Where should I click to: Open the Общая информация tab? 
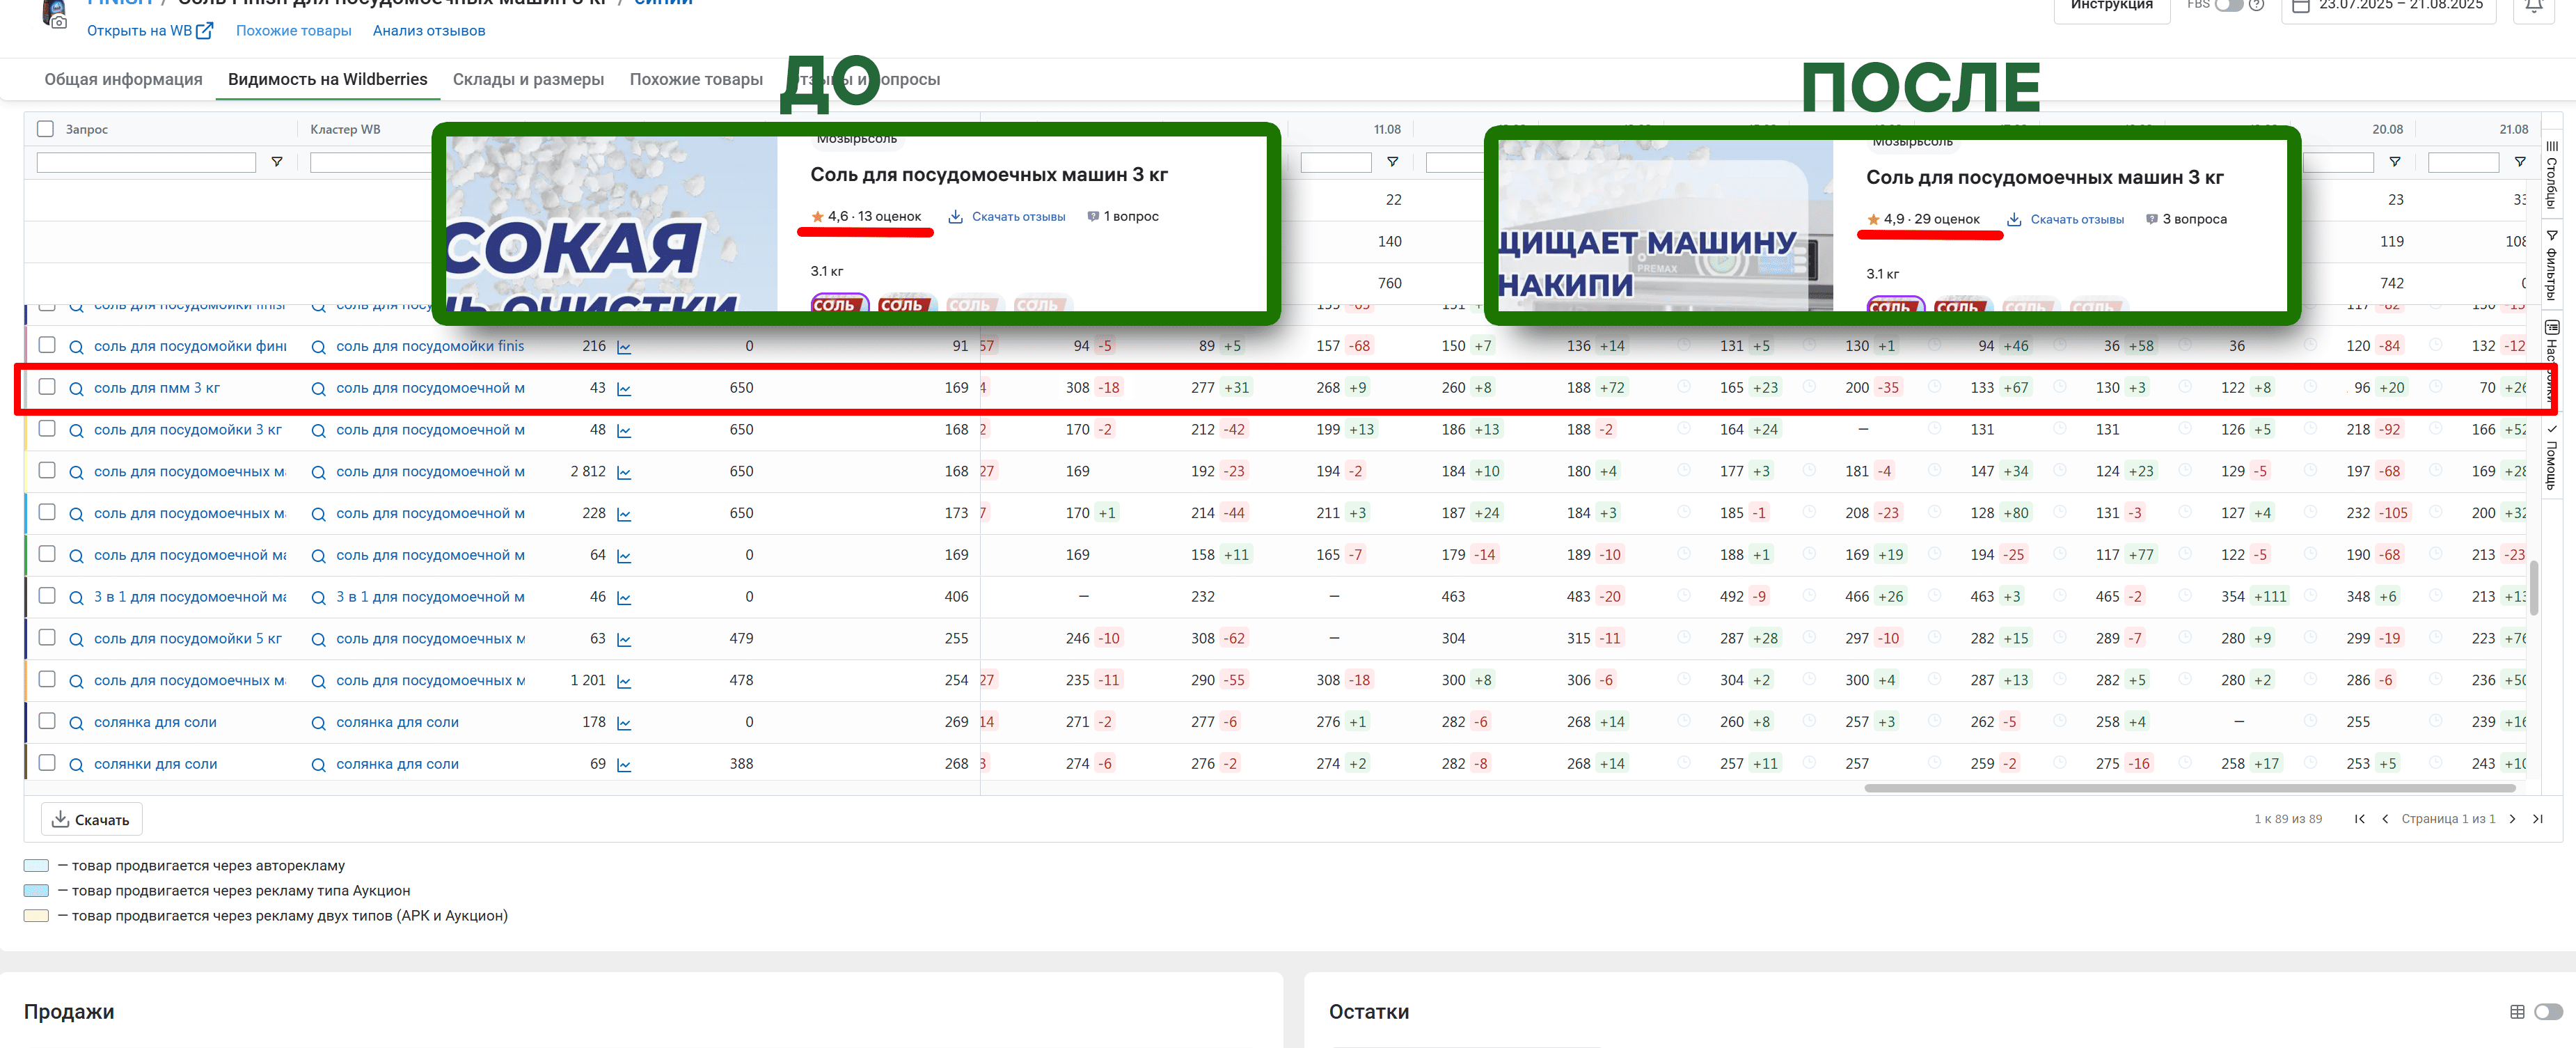pyautogui.click(x=123, y=80)
